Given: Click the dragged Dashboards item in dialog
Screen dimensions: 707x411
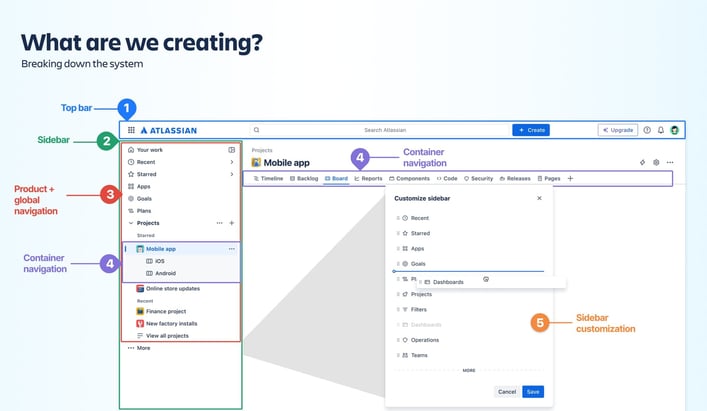Looking at the screenshot, I should pyautogui.click(x=491, y=282).
